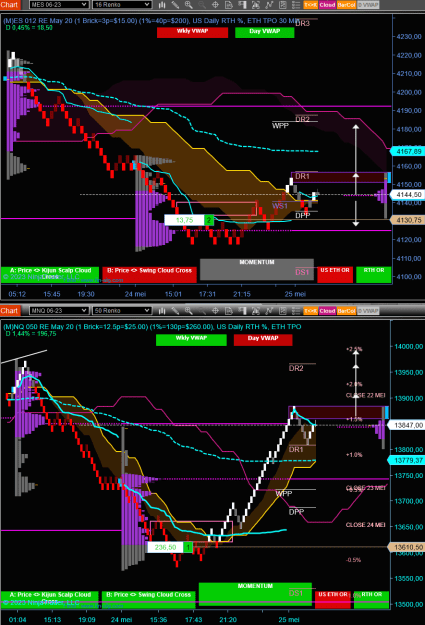Click zoom in magnifier on MES chart toolbar
Screen dimensions: 425x625
[189, 5]
